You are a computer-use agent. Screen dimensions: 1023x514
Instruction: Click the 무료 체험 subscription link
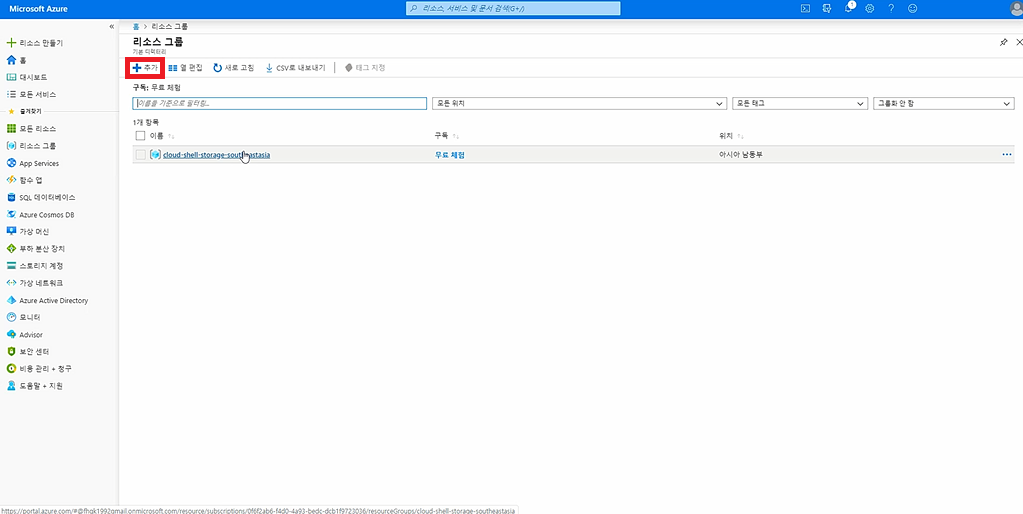(450, 155)
